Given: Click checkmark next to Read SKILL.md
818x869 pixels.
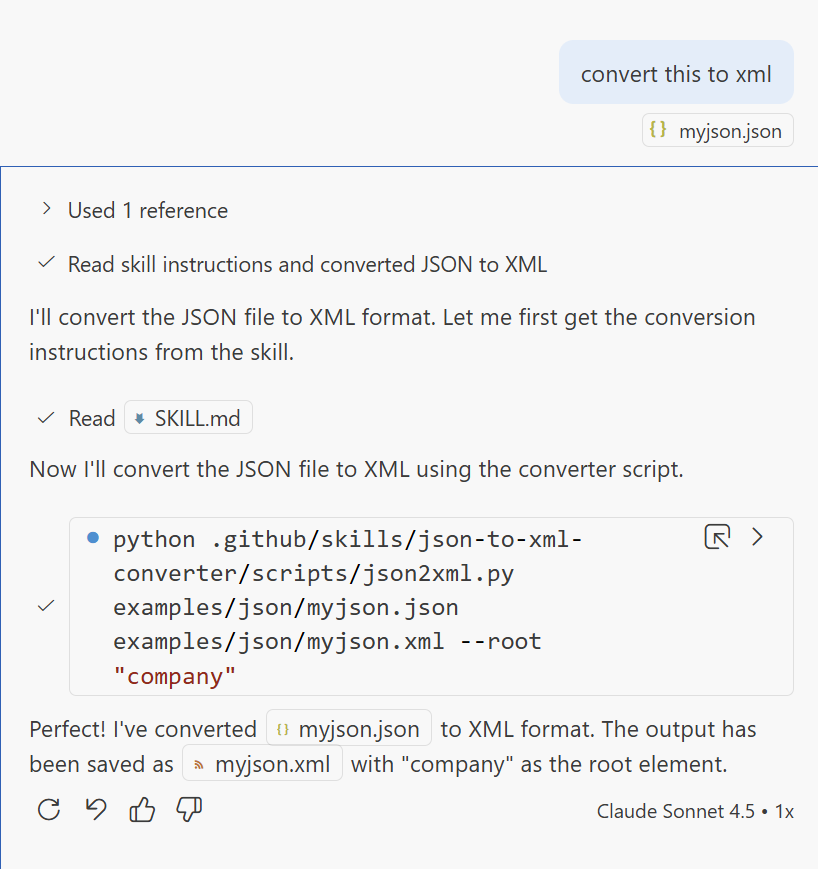Looking at the screenshot, I should (45, 418).
